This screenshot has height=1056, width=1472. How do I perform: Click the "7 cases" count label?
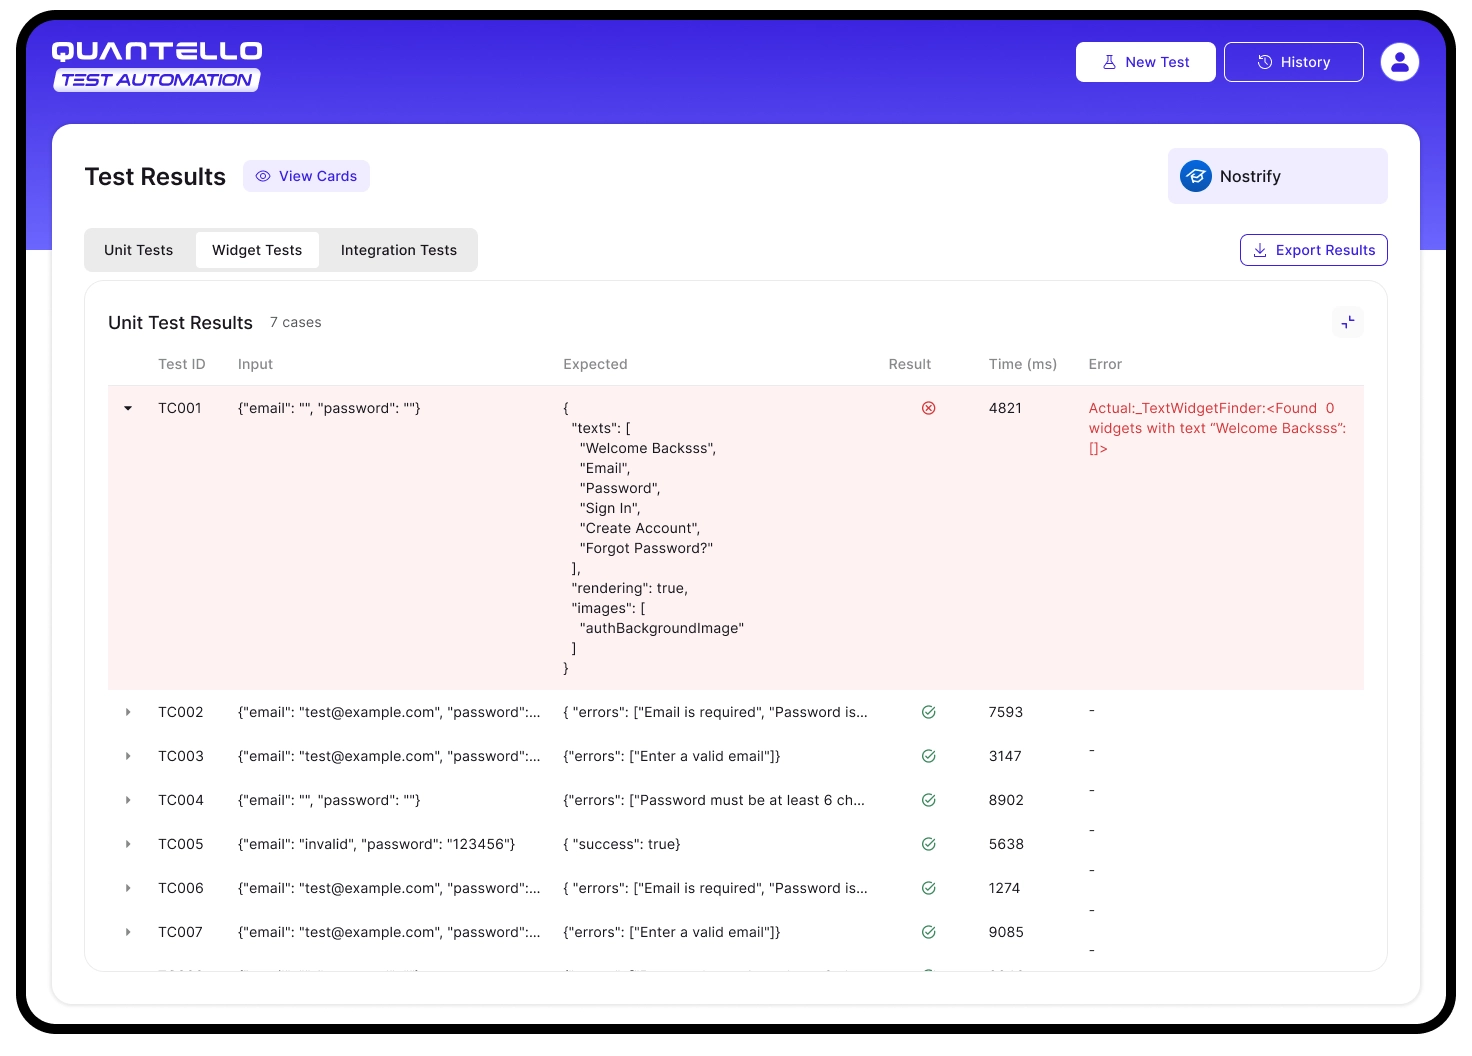(296, 322)
